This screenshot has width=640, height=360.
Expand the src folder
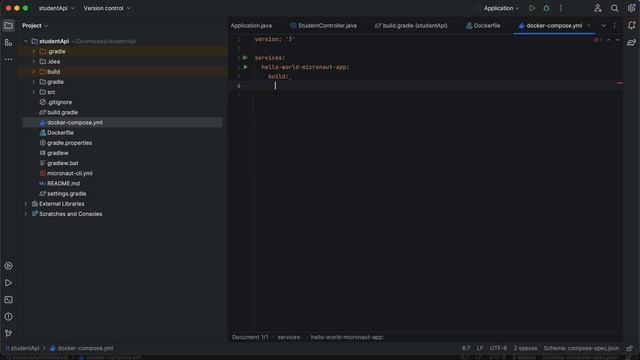[x=34, y=92]
